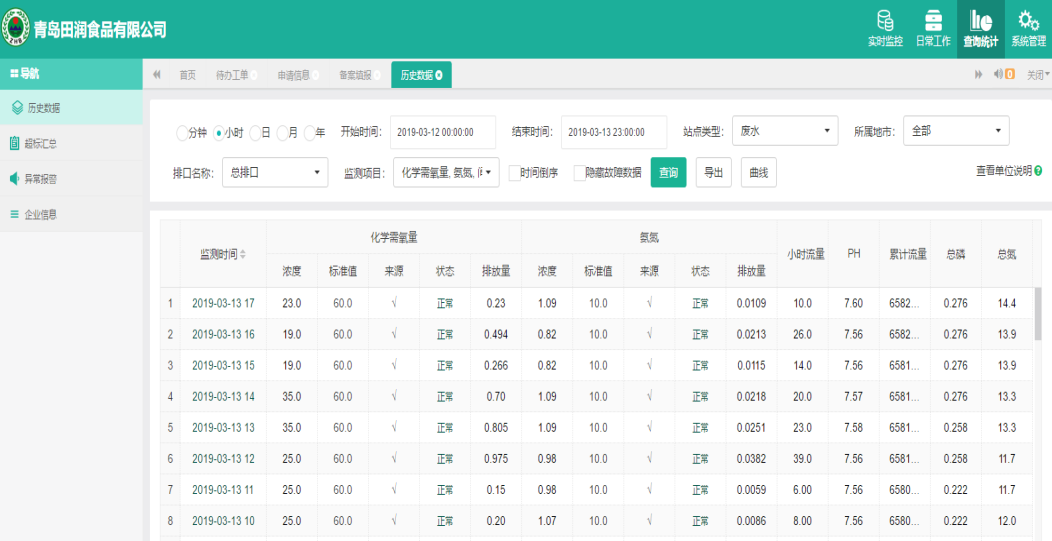Sort by 监测时间 column sort arrows

click(243, 254)
